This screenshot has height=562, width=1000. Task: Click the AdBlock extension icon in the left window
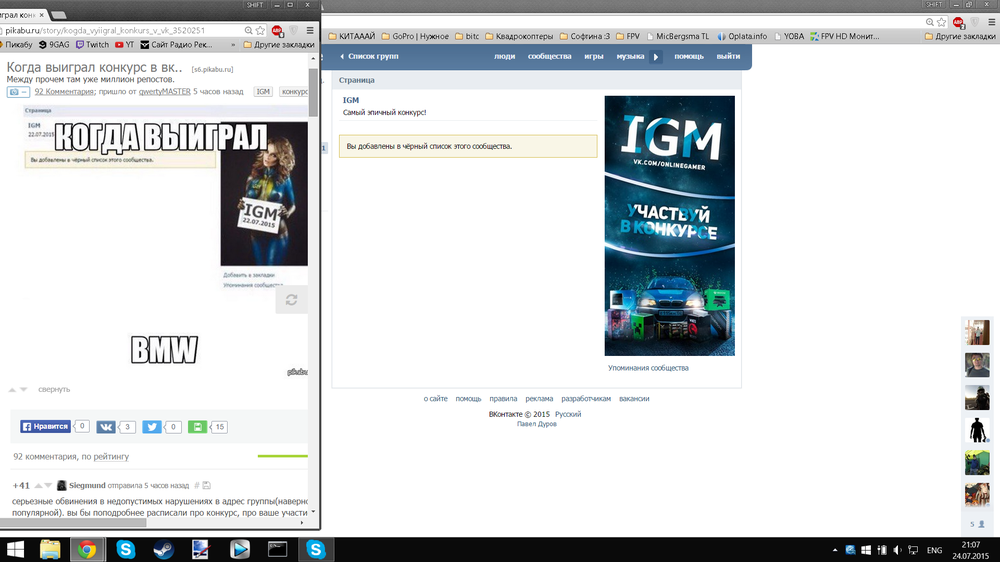(x=276, y=30)
